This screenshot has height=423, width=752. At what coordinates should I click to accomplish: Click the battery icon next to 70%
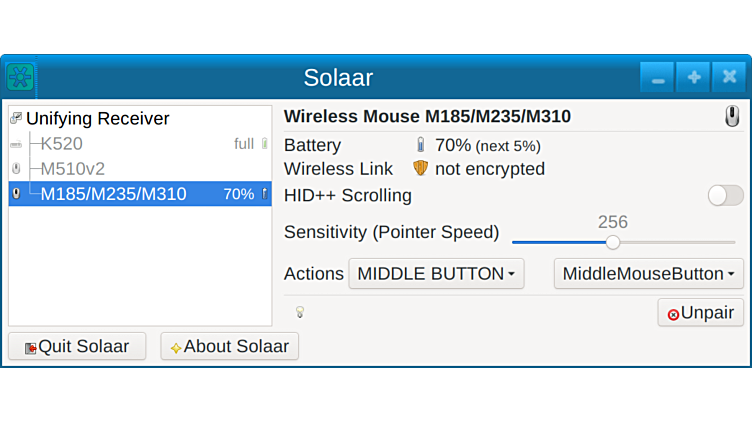tap(420, 145)
